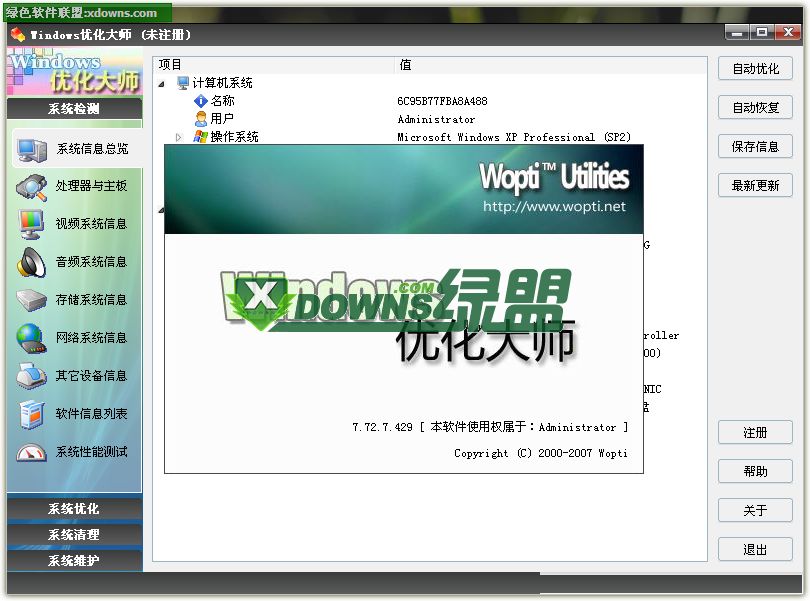Viewport: 810px width, 601px height.
Task: Switch to 系统清理 section
Action: pyautogui.click(x=74, y=534)
